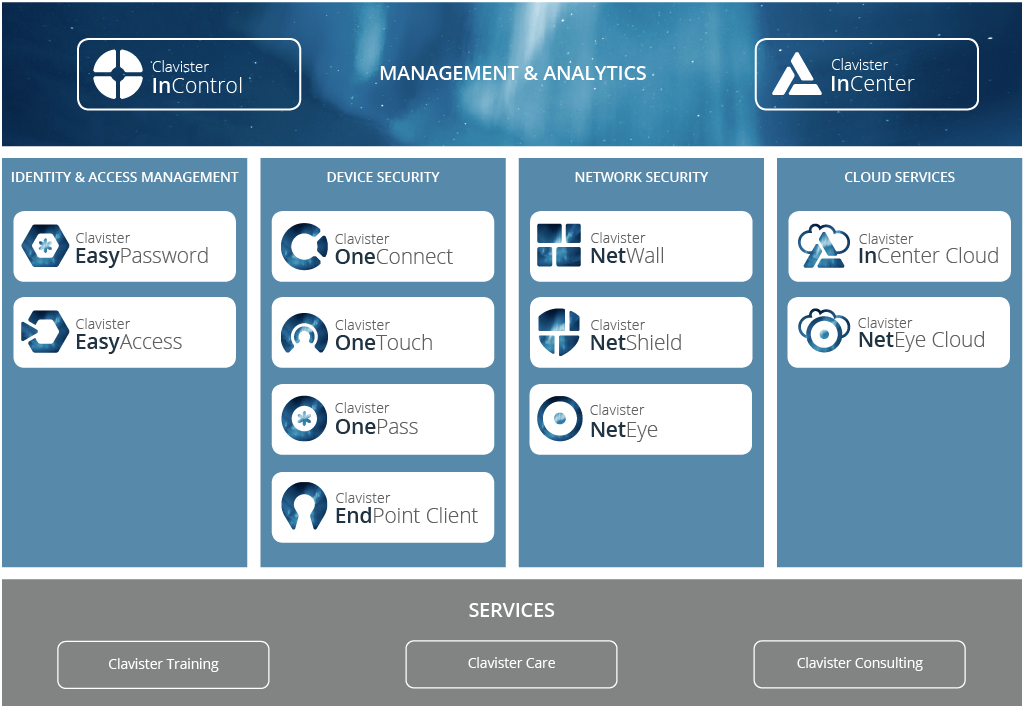Select the Clavister InControl text label

click(x=197, y=77)
